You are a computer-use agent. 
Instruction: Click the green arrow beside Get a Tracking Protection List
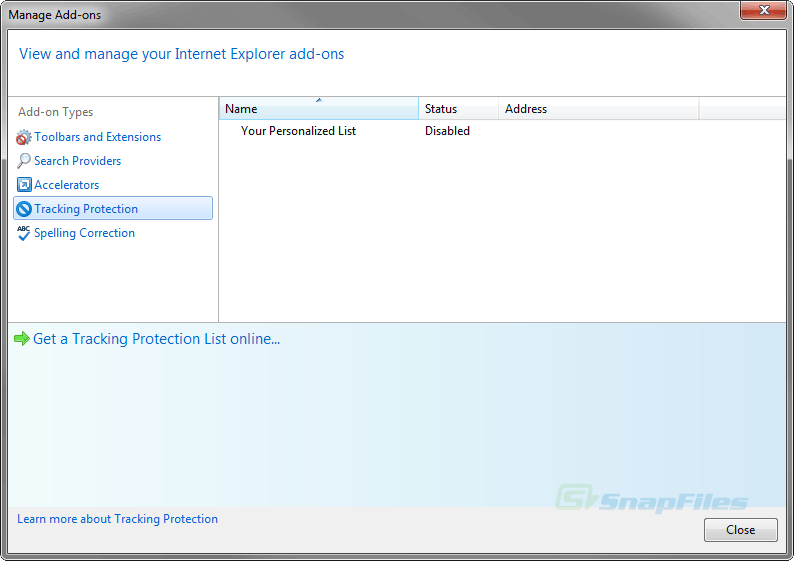coord(22,339)
